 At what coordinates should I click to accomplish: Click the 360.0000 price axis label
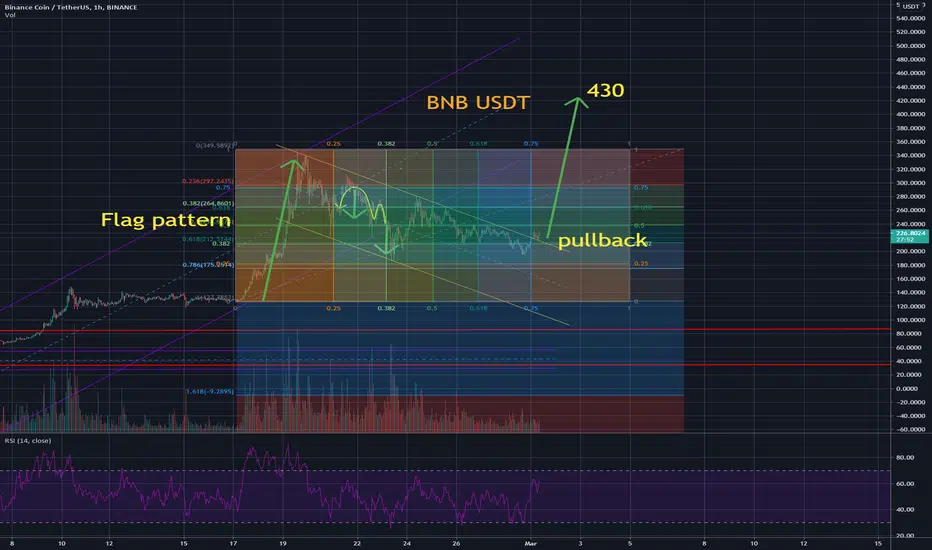coord(910,142)
